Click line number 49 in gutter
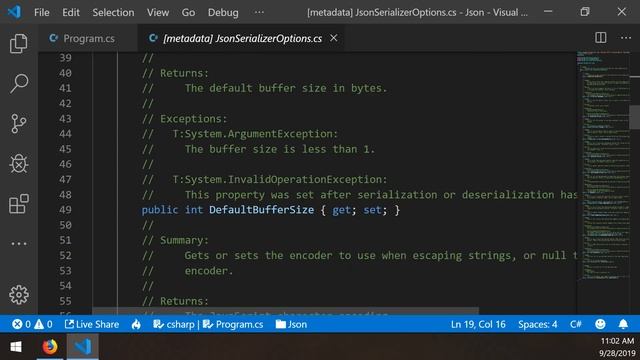This screenshot has width=640, height=360. pyautogui.click(x=65, y=210)
